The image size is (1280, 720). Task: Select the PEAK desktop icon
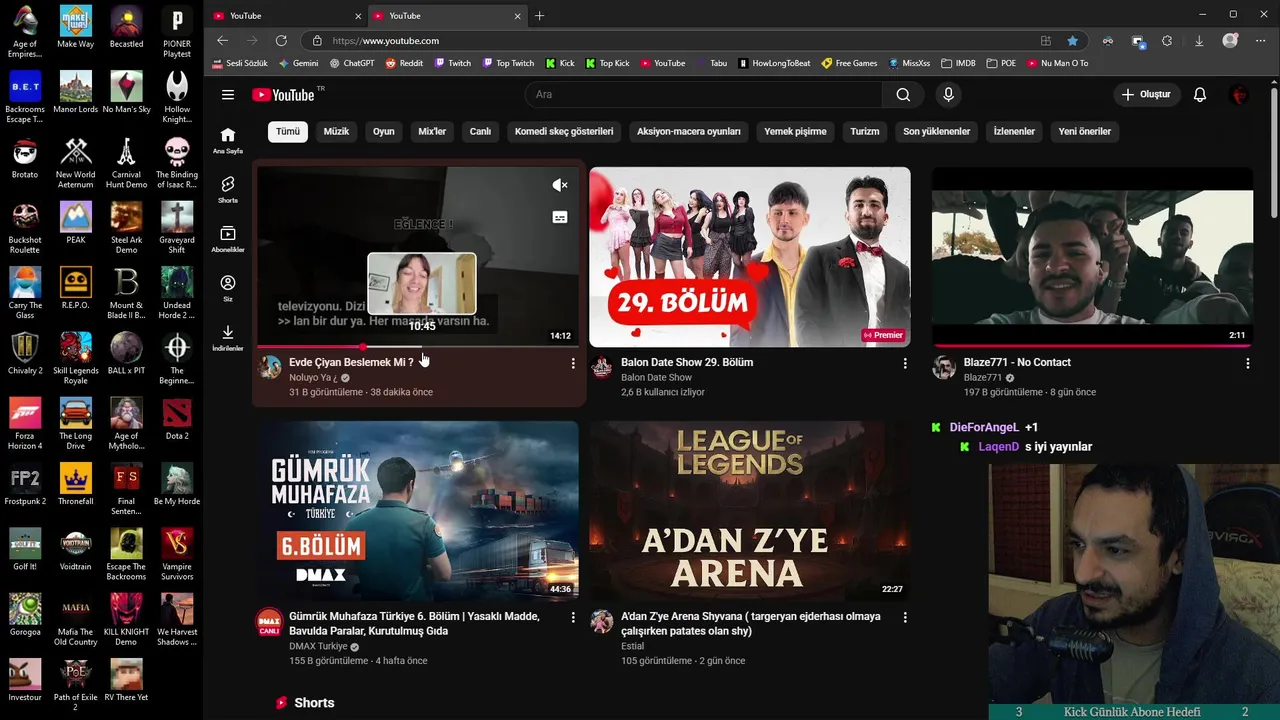[x=76, y=224]
